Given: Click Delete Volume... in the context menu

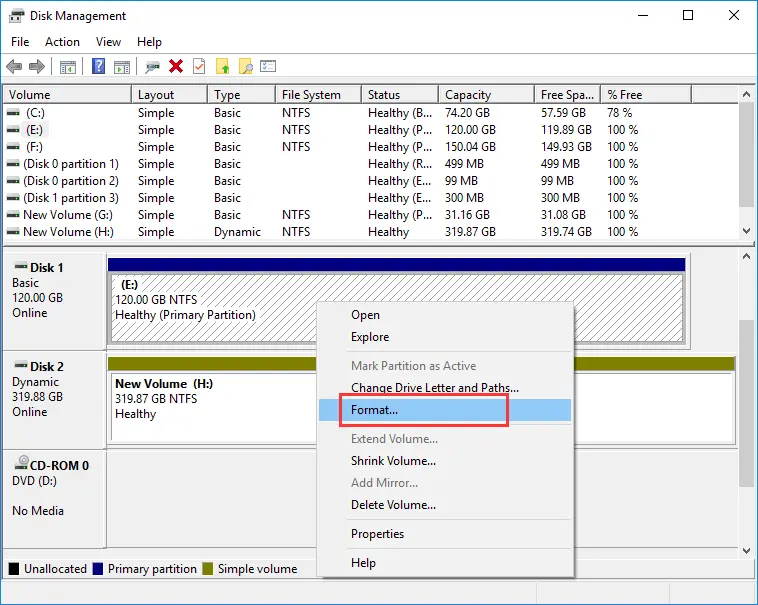Looking at the screenshot, I should [393, 505].
